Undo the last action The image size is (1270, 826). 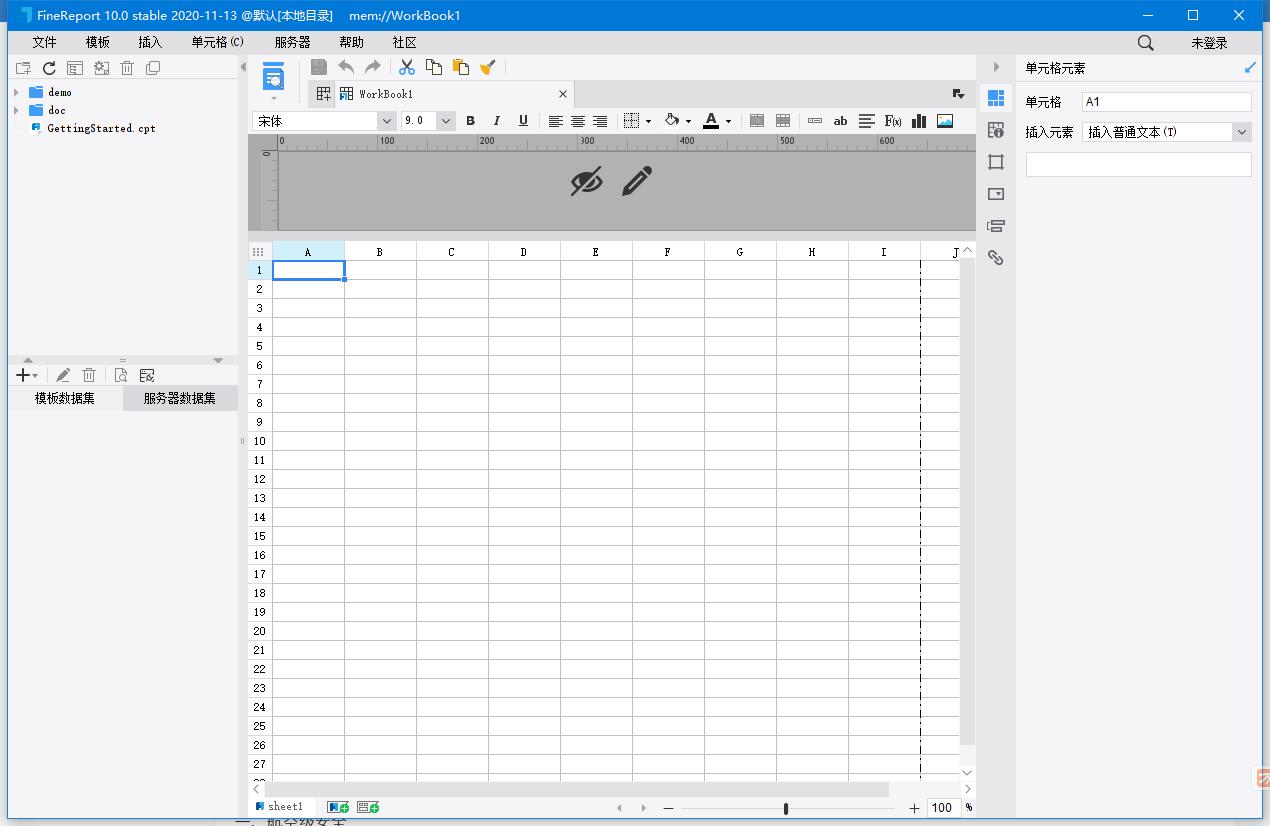[346, 67]
